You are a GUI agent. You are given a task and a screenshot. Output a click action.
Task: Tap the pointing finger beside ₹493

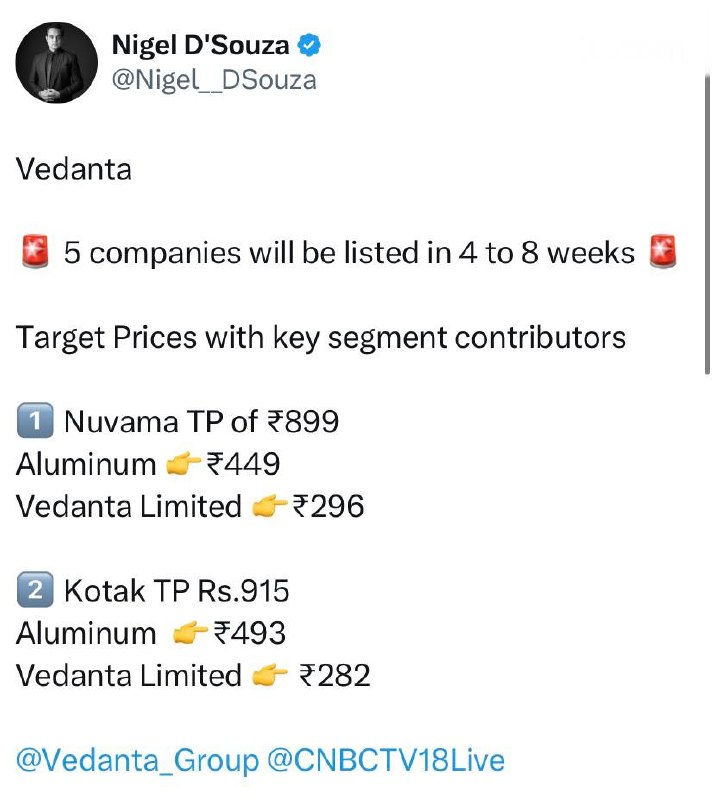[x=191, y=633]
